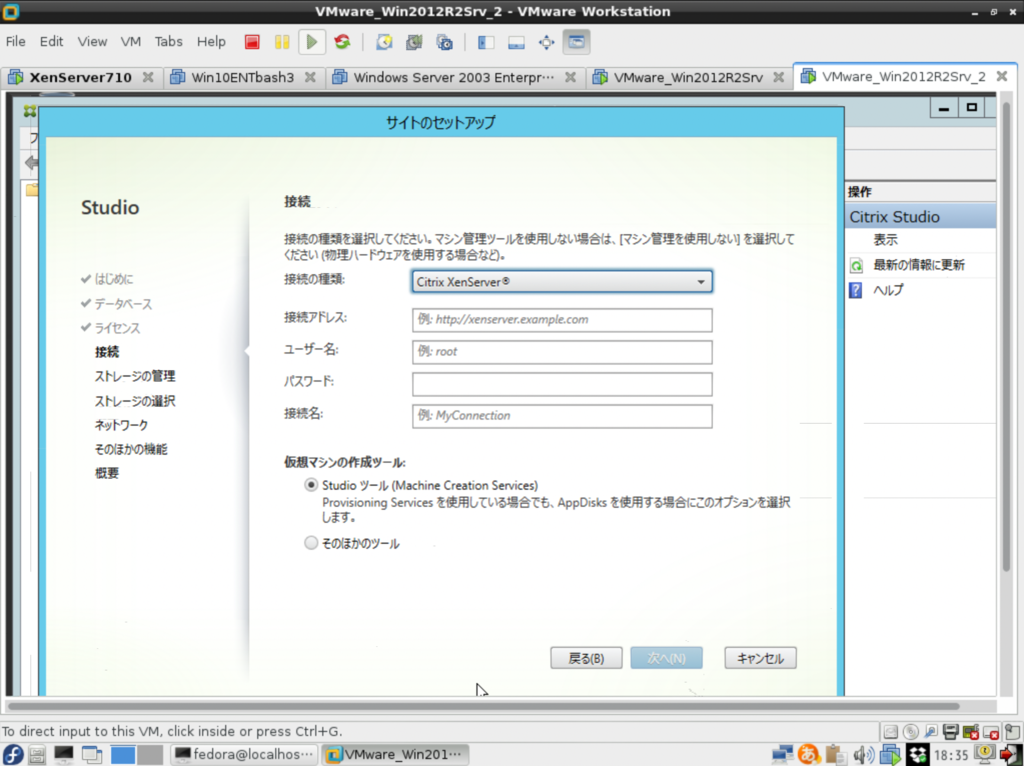Switch to Windows Server 2003 Enterprise tab
Image resolution: width=1024 pixels, height=766 pixels.
tap(453, 77)
